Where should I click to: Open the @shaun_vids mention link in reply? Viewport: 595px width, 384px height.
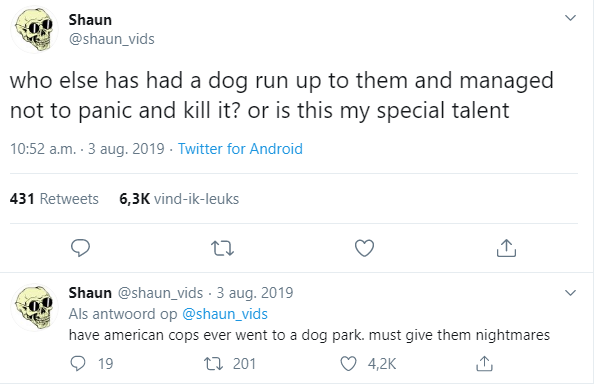pyautogui.click(x=225, y=314)
